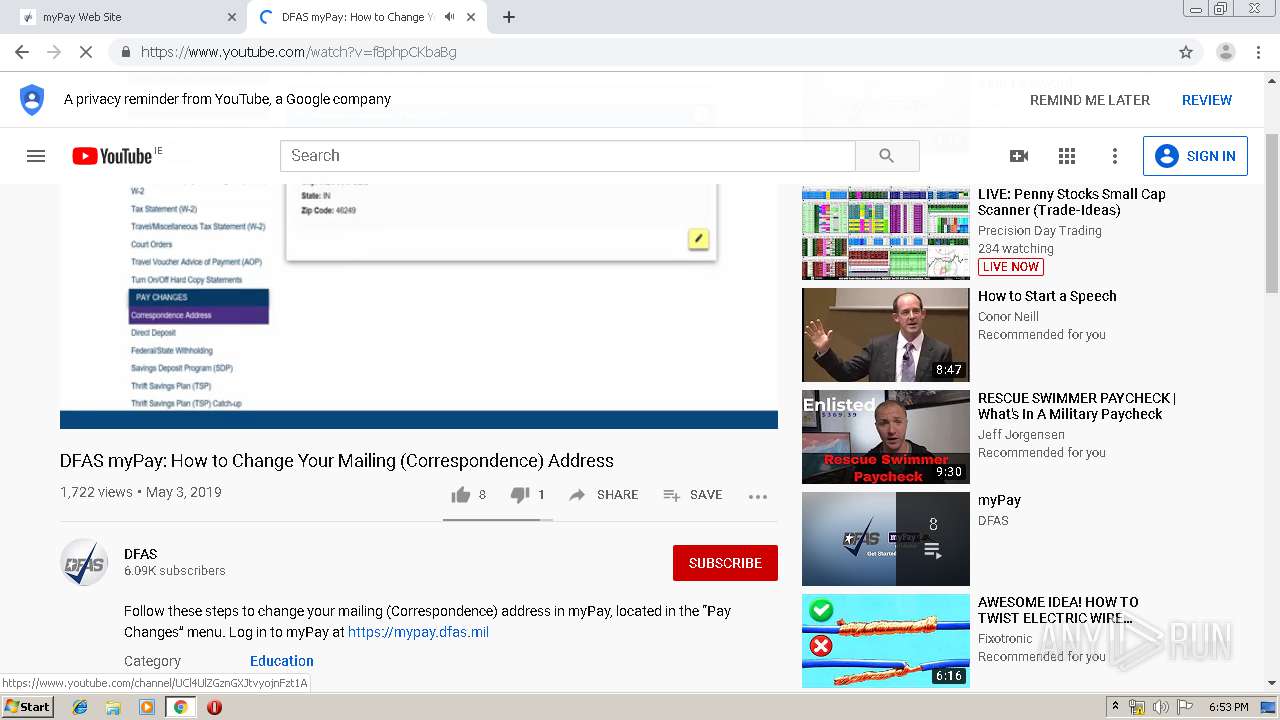The image size is (1280, 720).
Task: Go back in Chrome
Action: tap(22, 52)
